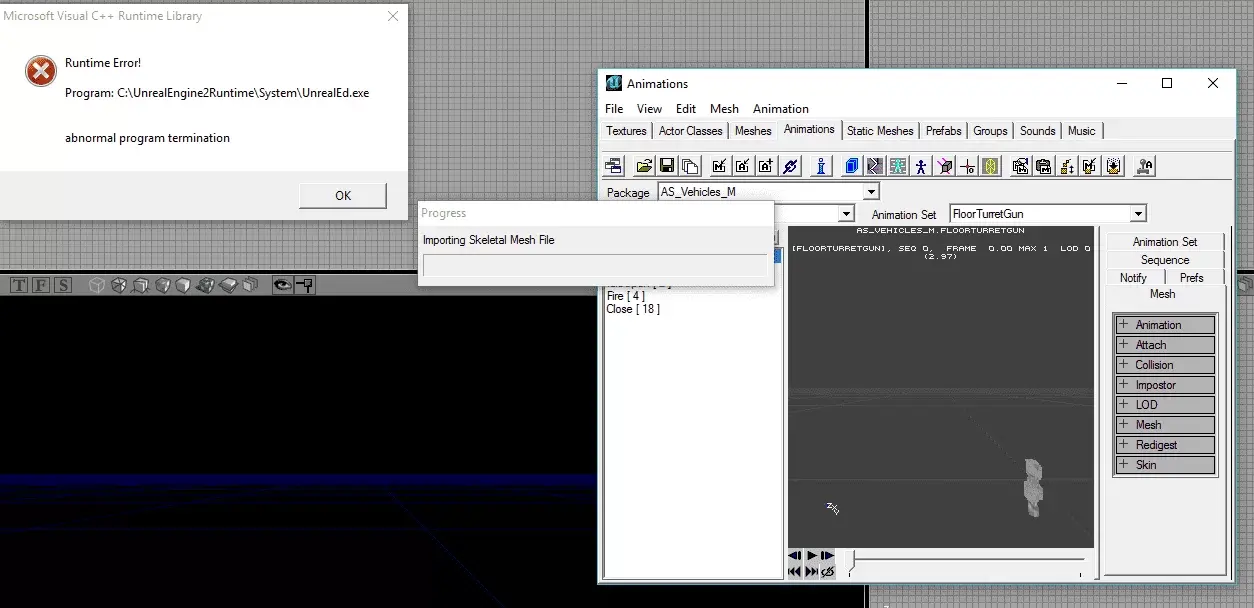This screenshot has height=608, width=1254.
Task: Switch to the Prefabs browser tab
Action: [x=944, y=131]
